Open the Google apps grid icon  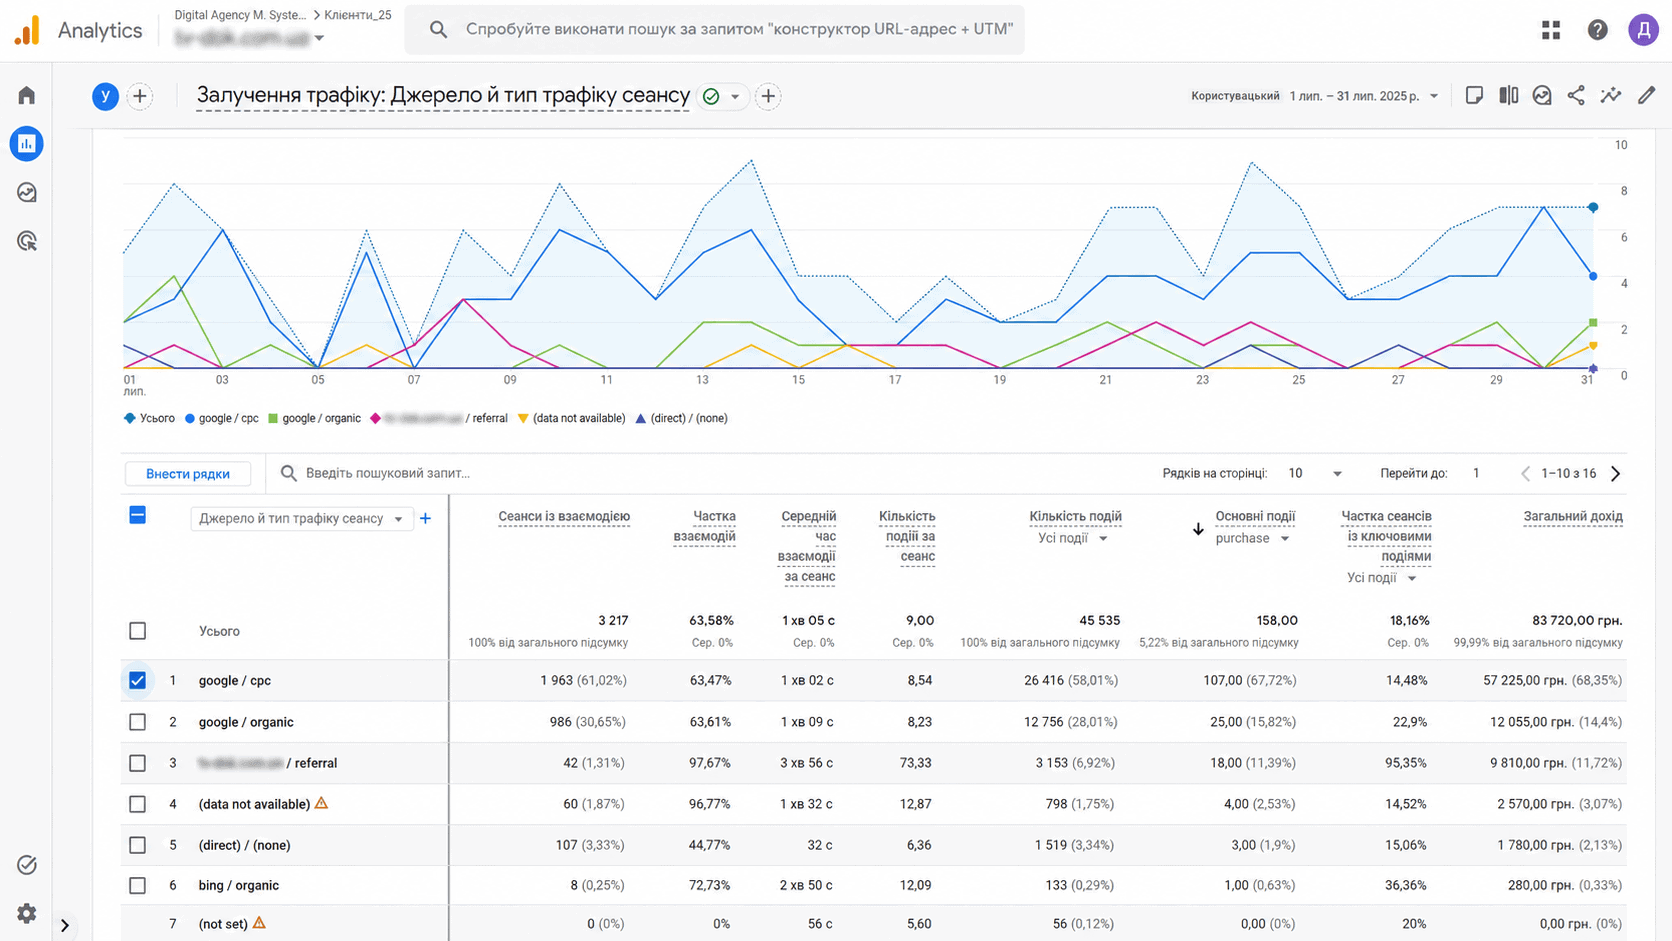coord(1551,30)
